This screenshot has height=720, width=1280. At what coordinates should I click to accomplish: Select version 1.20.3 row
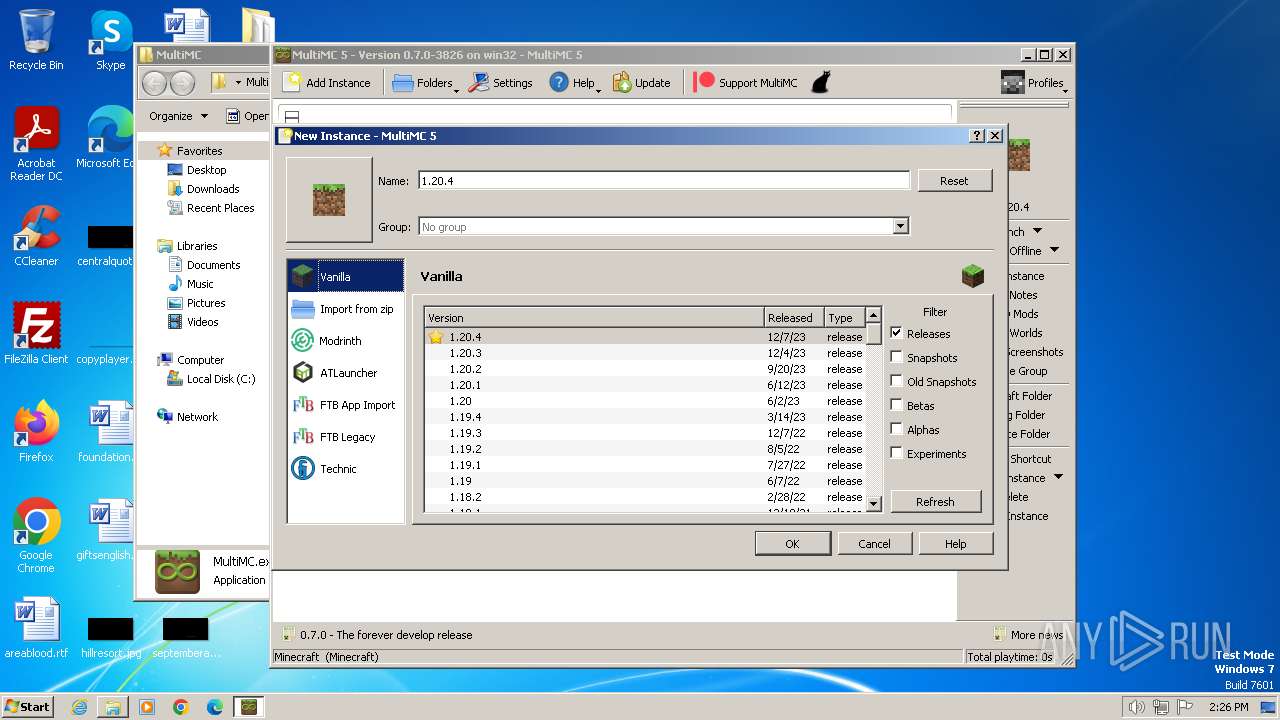[645, 353]
